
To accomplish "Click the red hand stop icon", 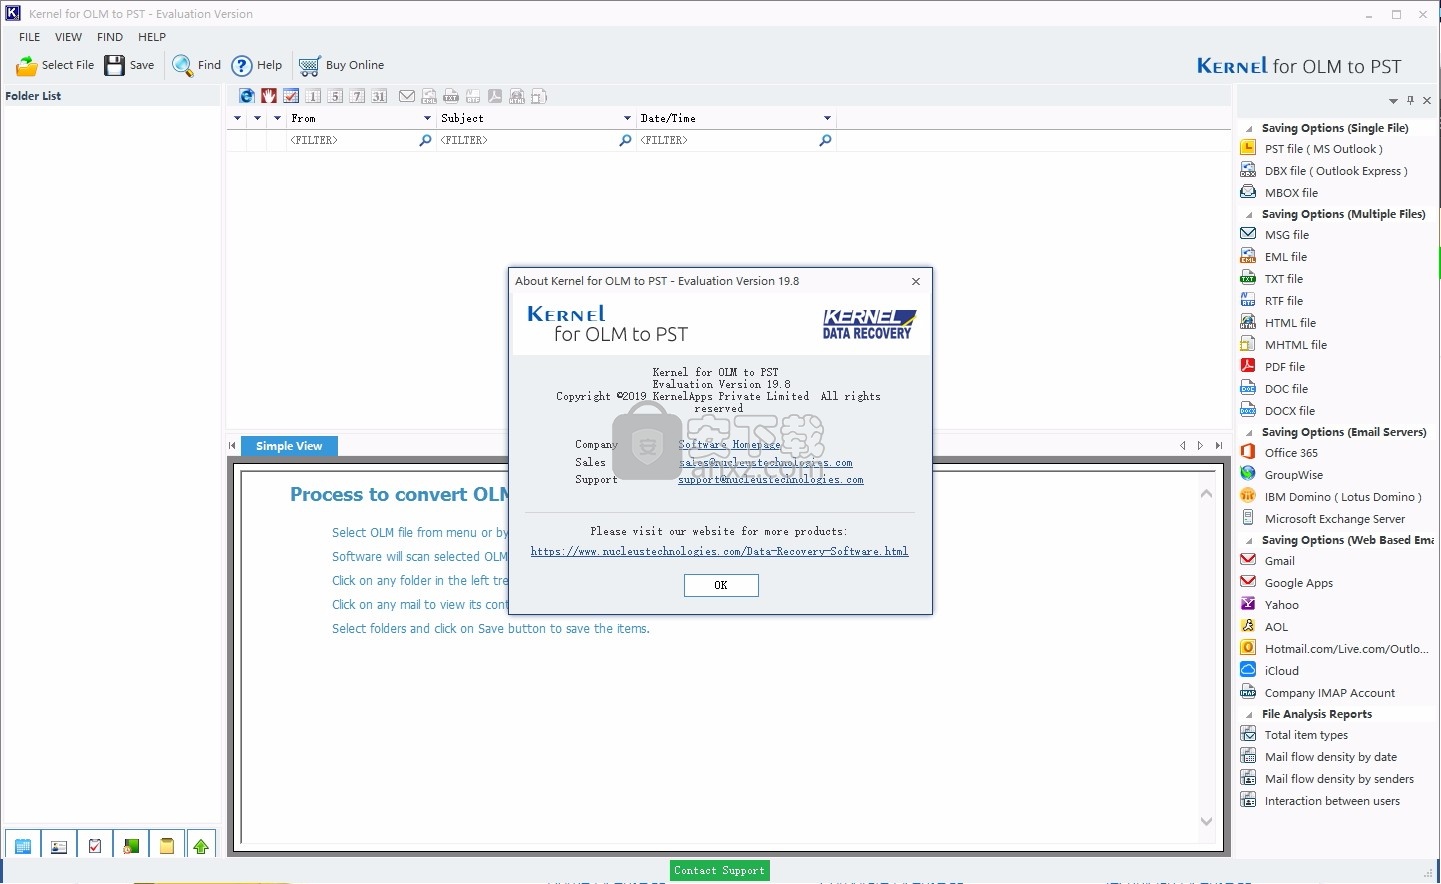I will point(269,96).
